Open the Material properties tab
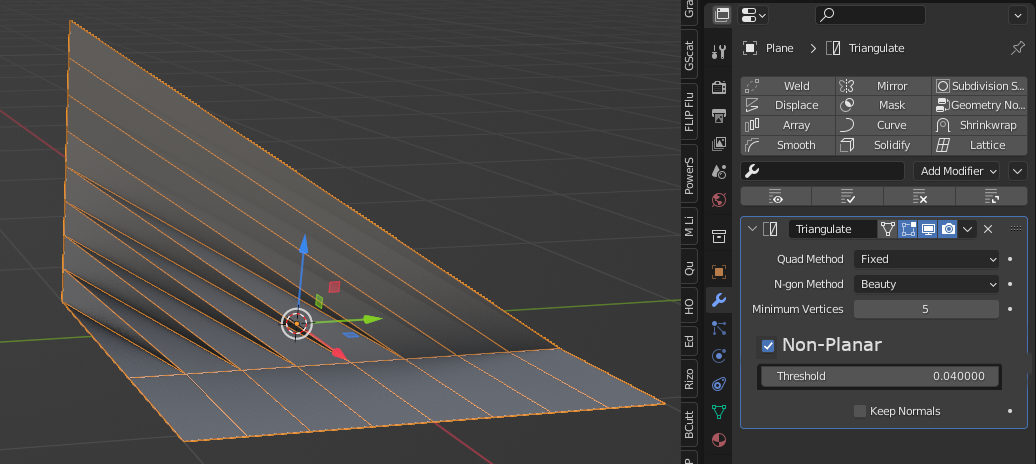 719,440
